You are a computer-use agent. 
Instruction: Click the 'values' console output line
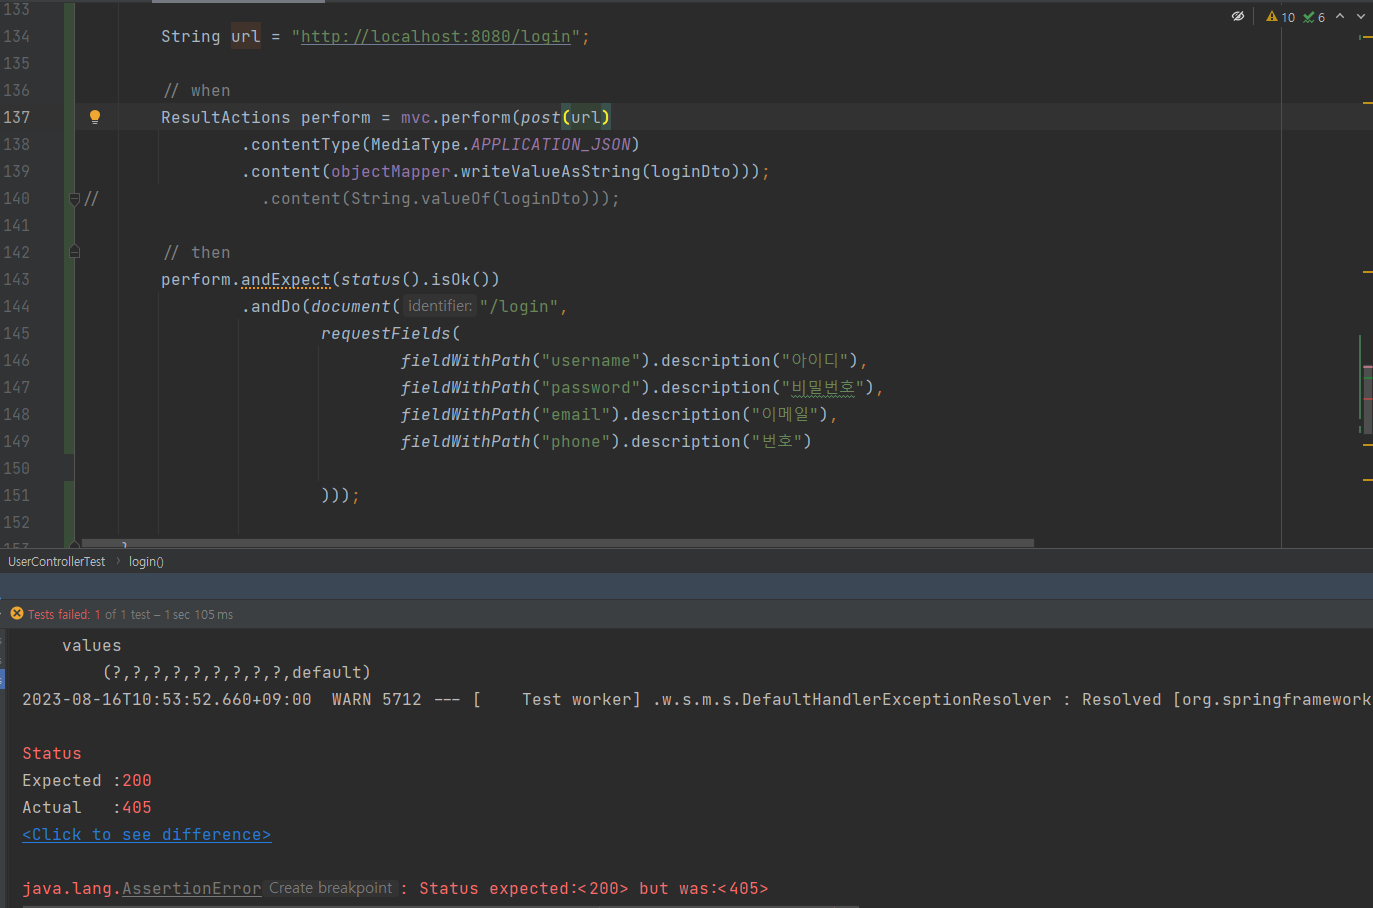coord(92,646)
